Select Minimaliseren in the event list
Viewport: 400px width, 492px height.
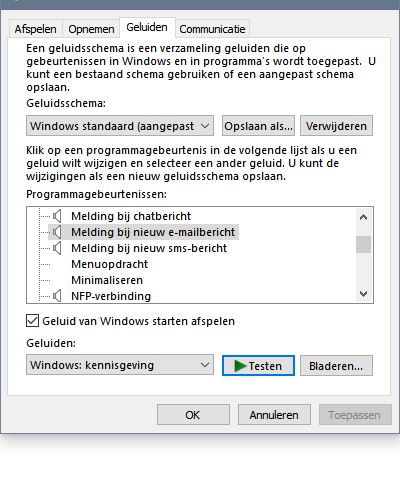107,280
